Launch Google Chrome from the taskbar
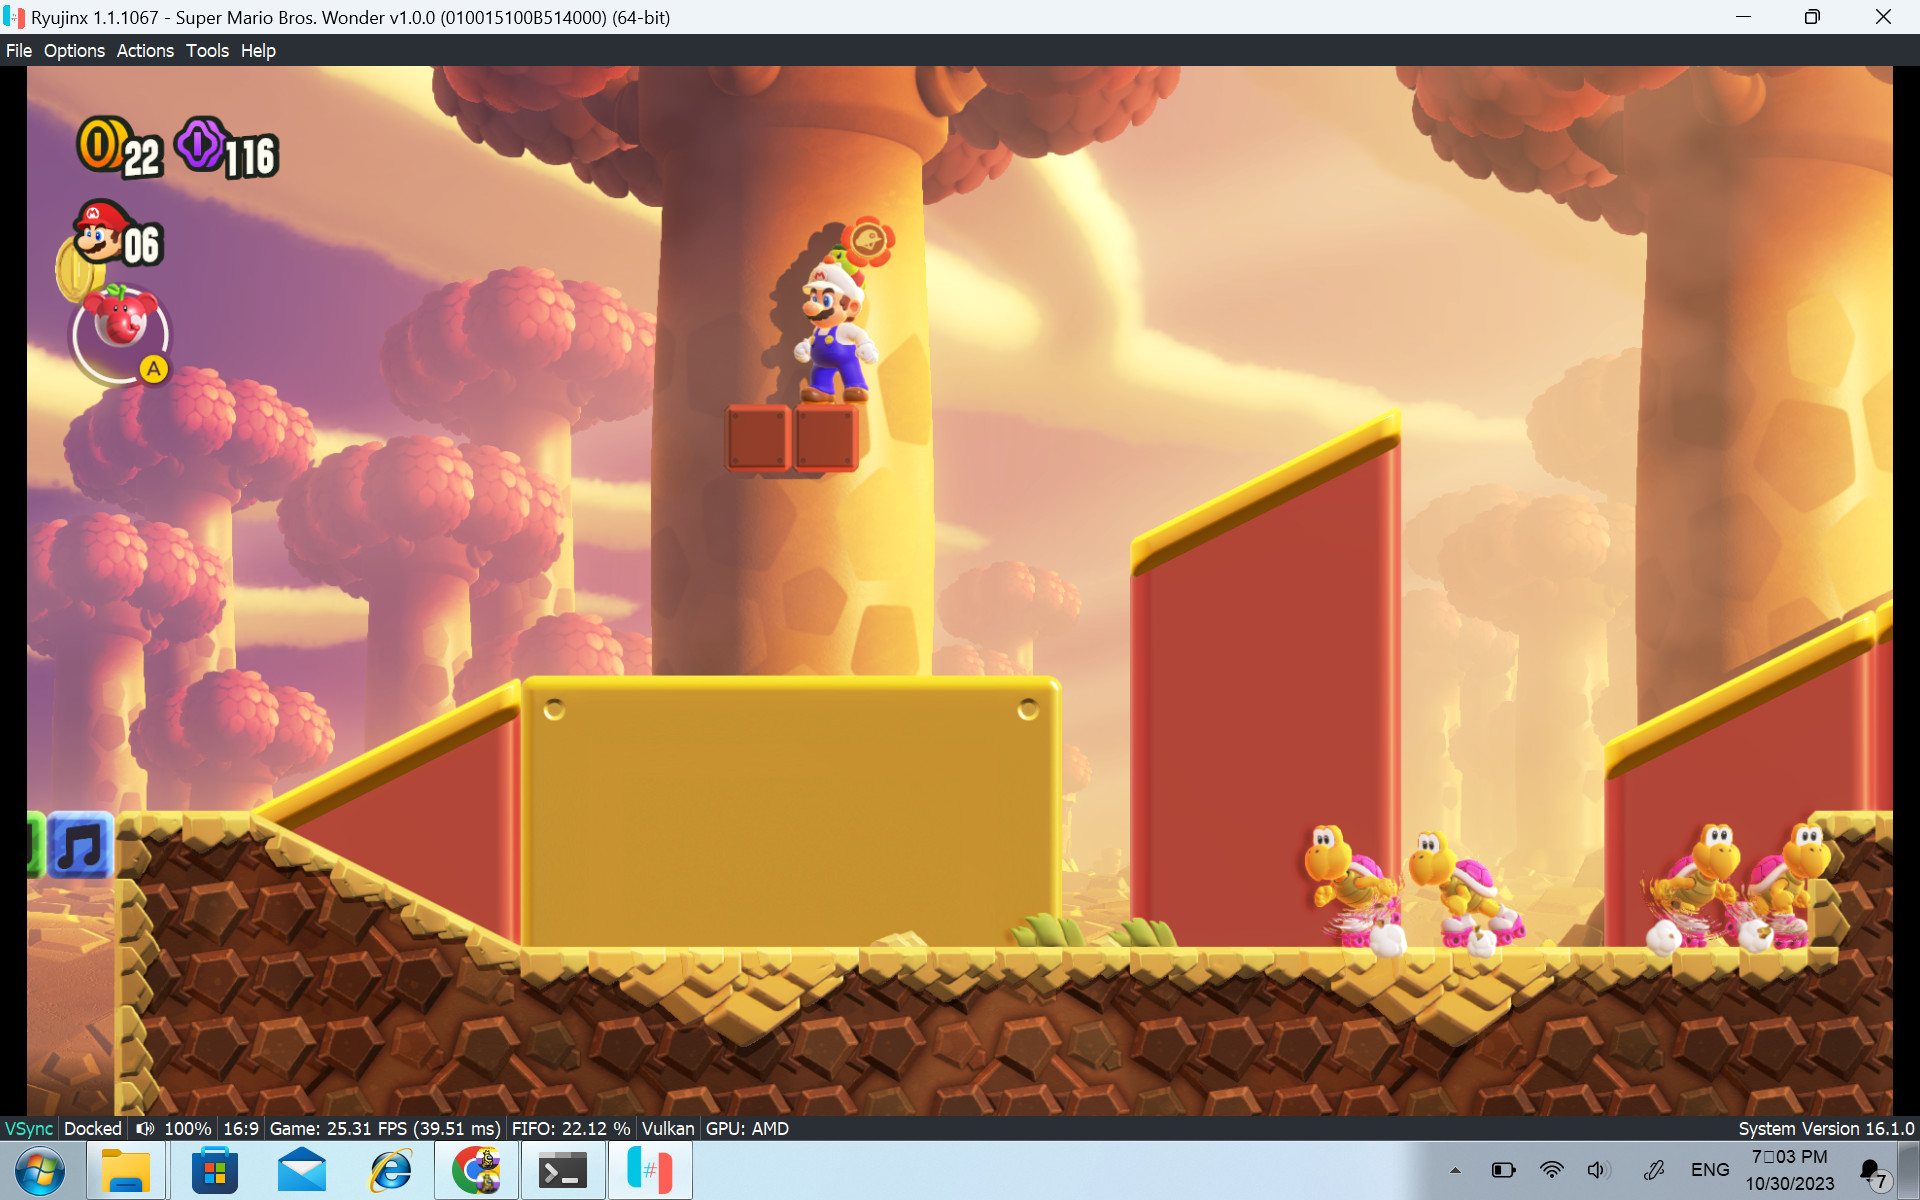Screen dimensions: 1920x1200 click(x=477, y=1169)
